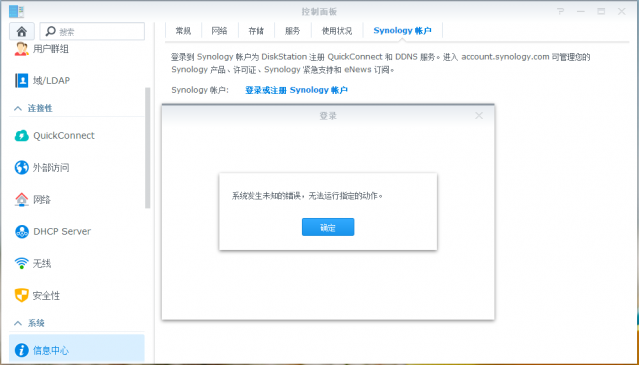Open the 无线 Wi-Fi icon
Viewport: 639px width, 365px height.
(x=21, y=263)
